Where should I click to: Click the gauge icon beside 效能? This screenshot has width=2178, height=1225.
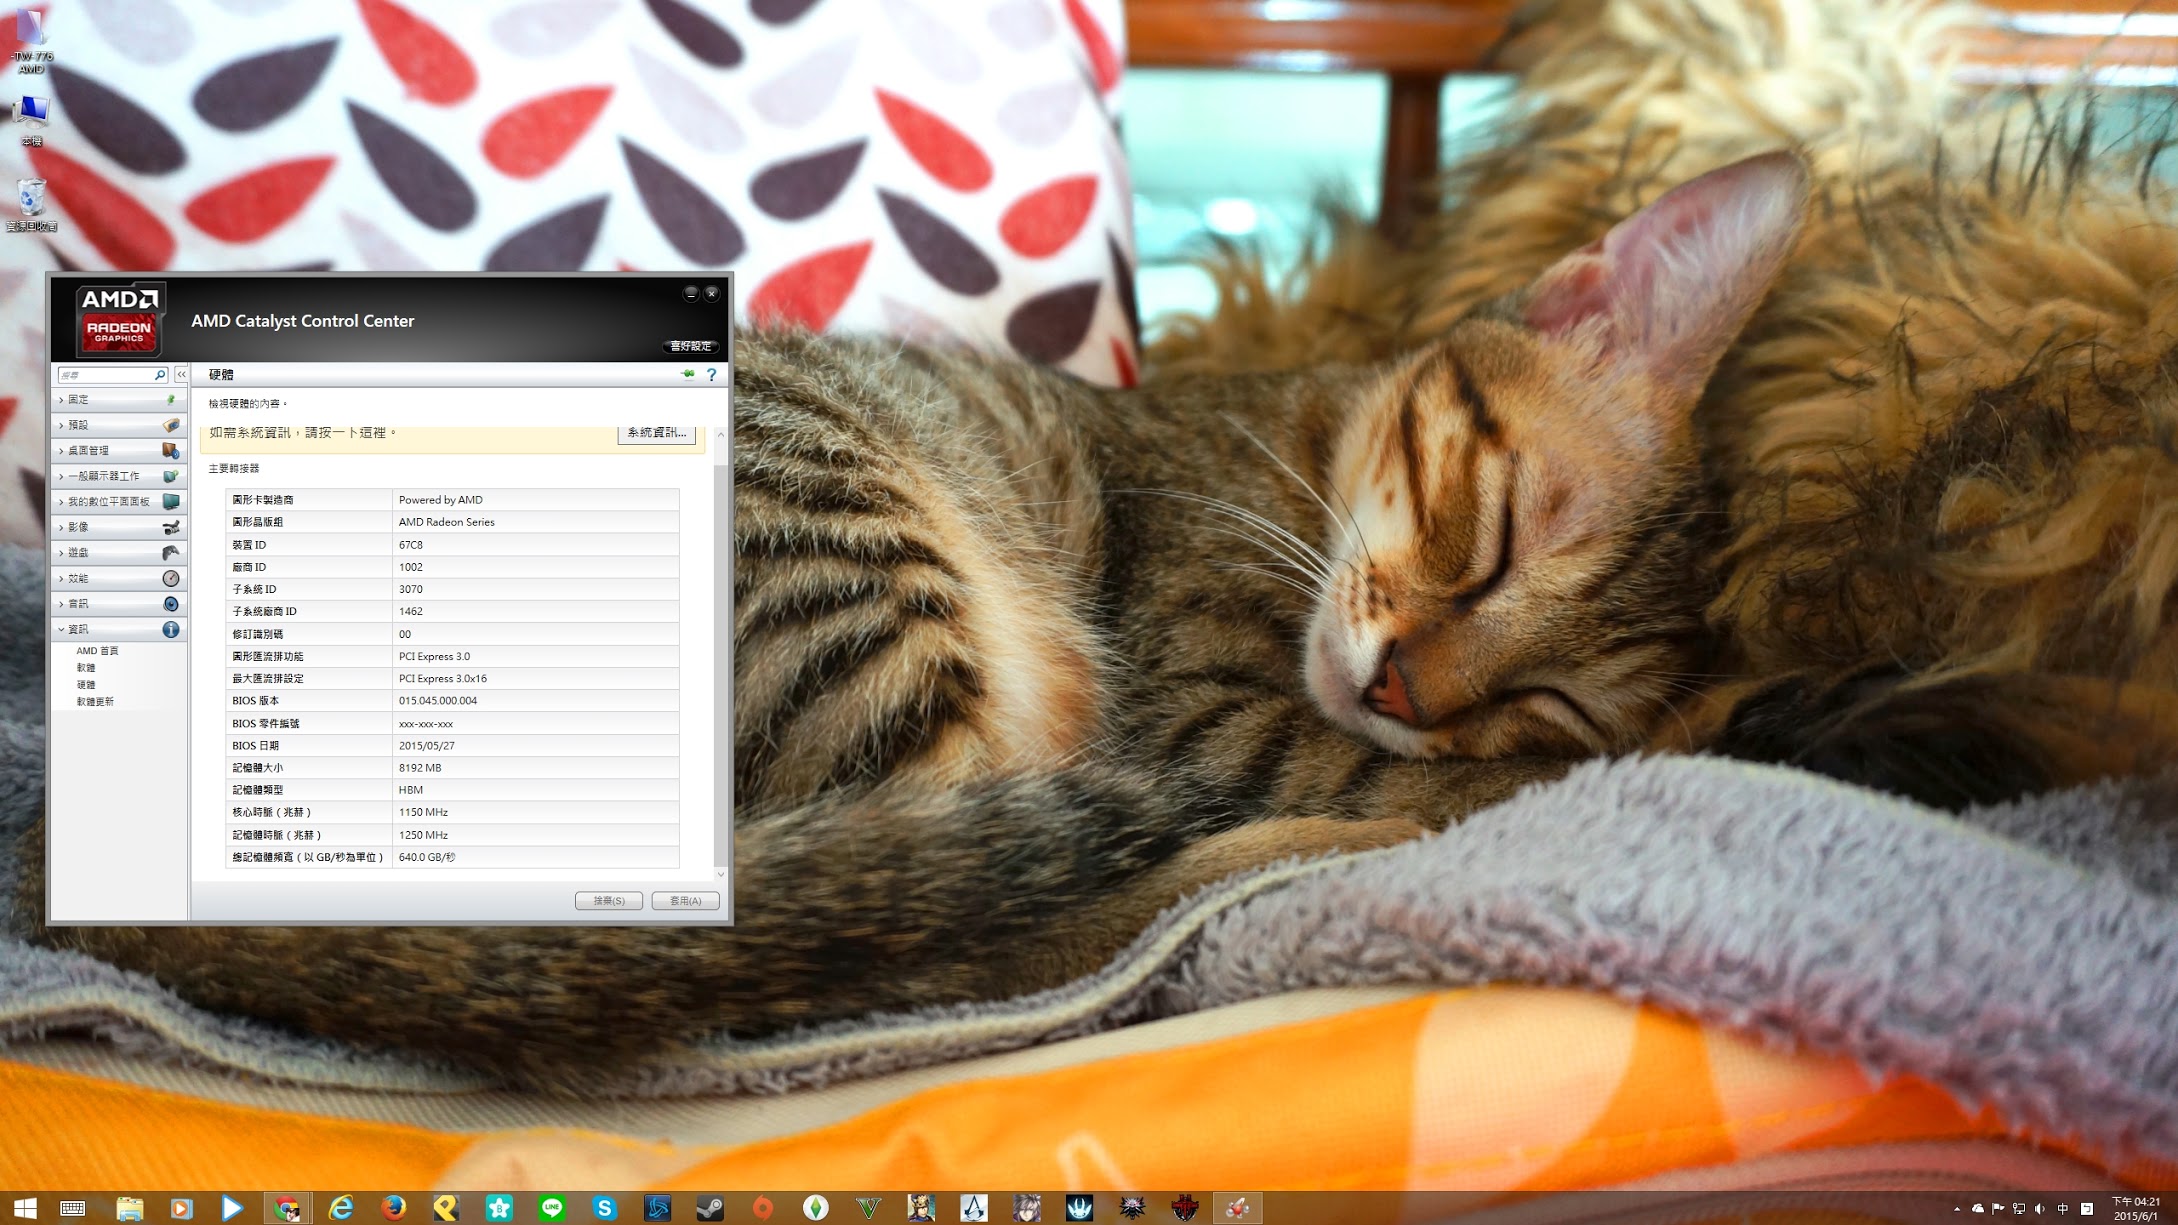(171, 578)
